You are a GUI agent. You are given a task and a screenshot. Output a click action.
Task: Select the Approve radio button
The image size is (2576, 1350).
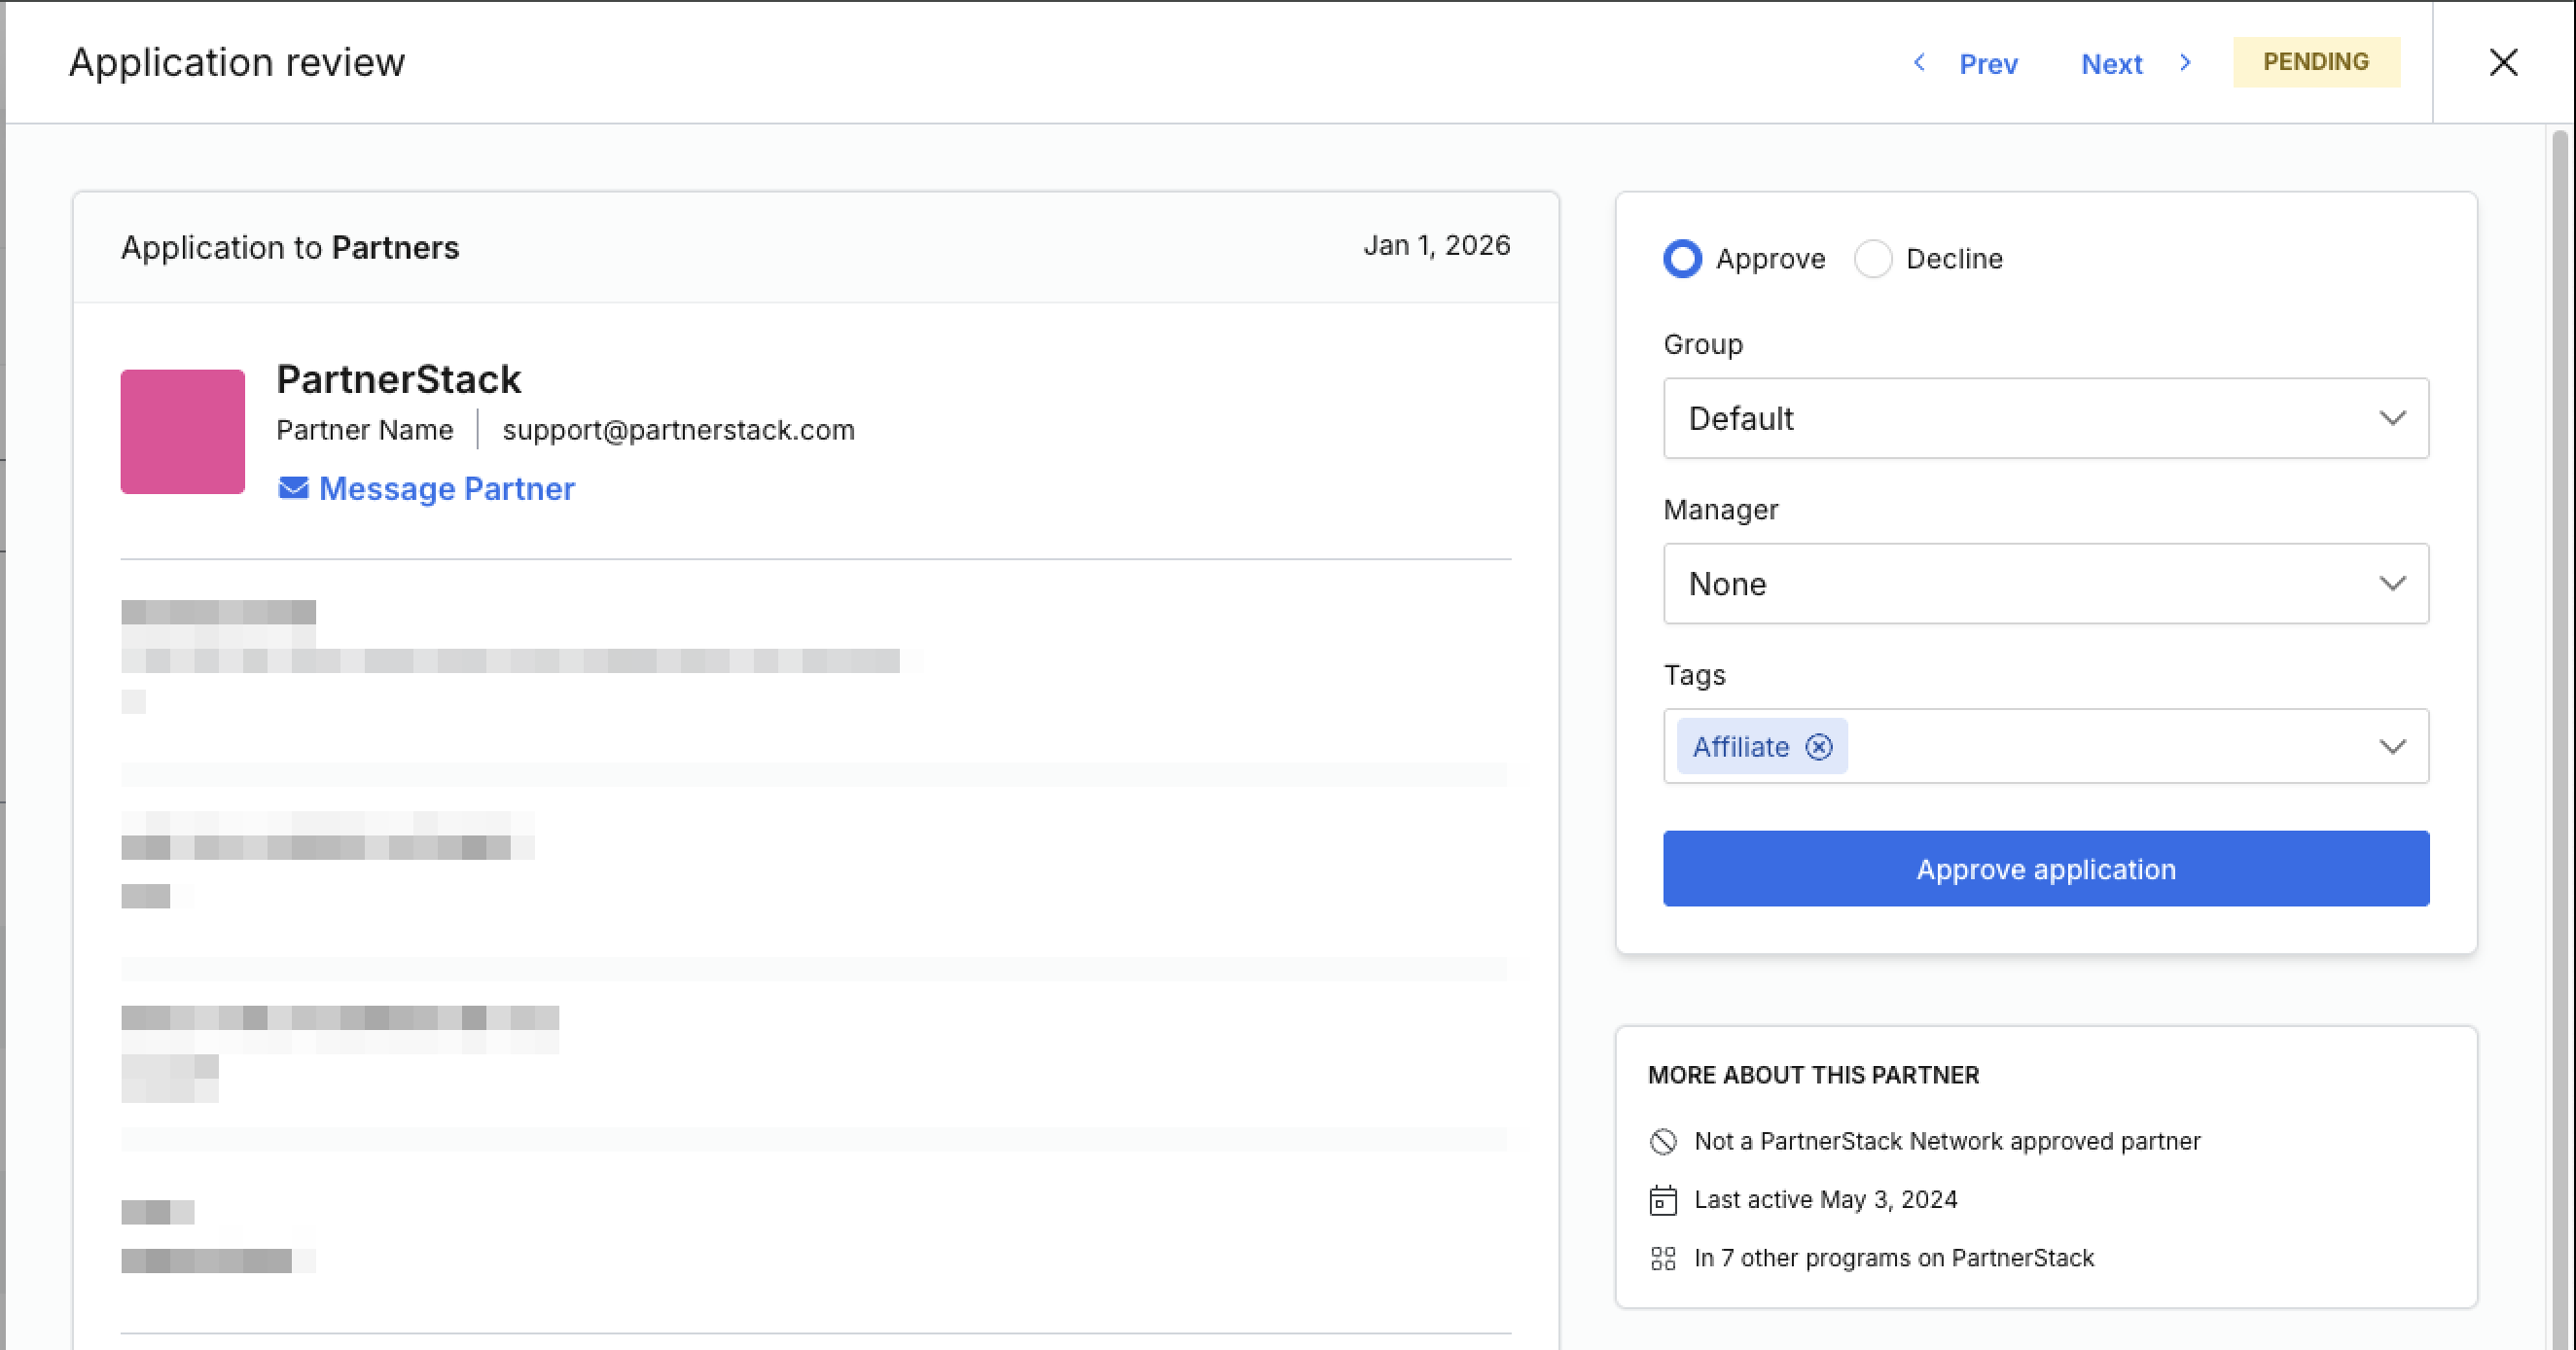click(1682, 259)
